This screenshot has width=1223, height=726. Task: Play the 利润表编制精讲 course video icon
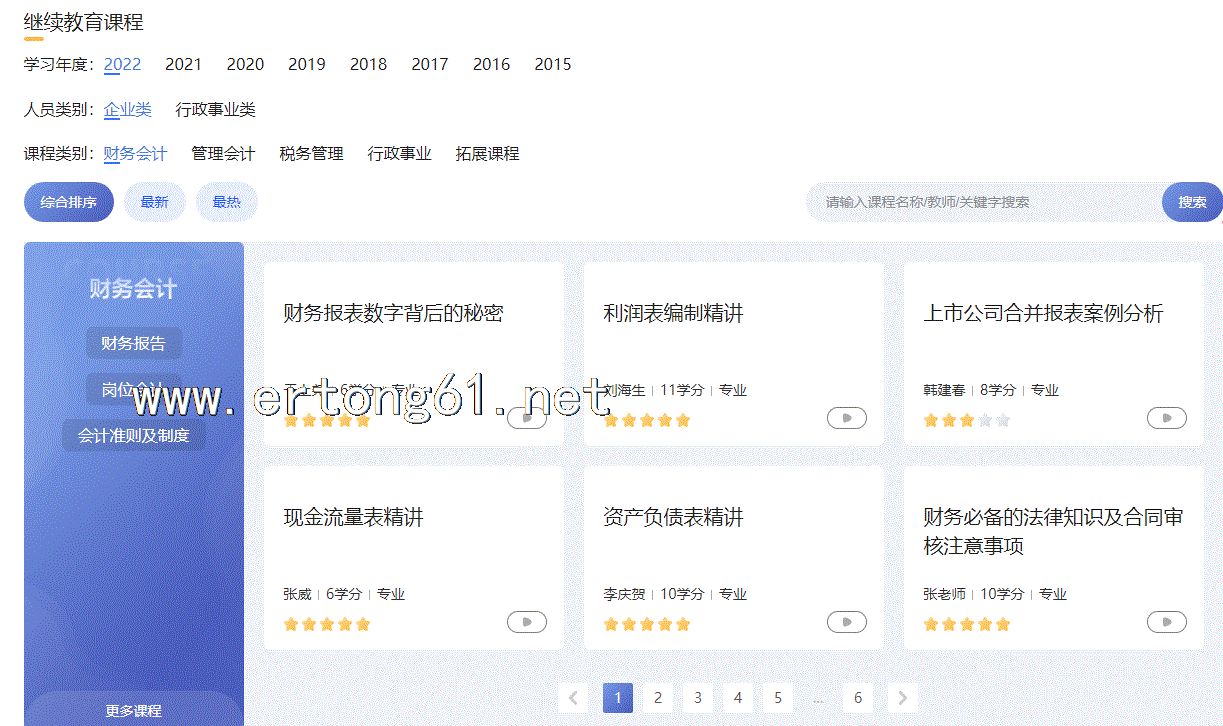[x=846, y=418]
